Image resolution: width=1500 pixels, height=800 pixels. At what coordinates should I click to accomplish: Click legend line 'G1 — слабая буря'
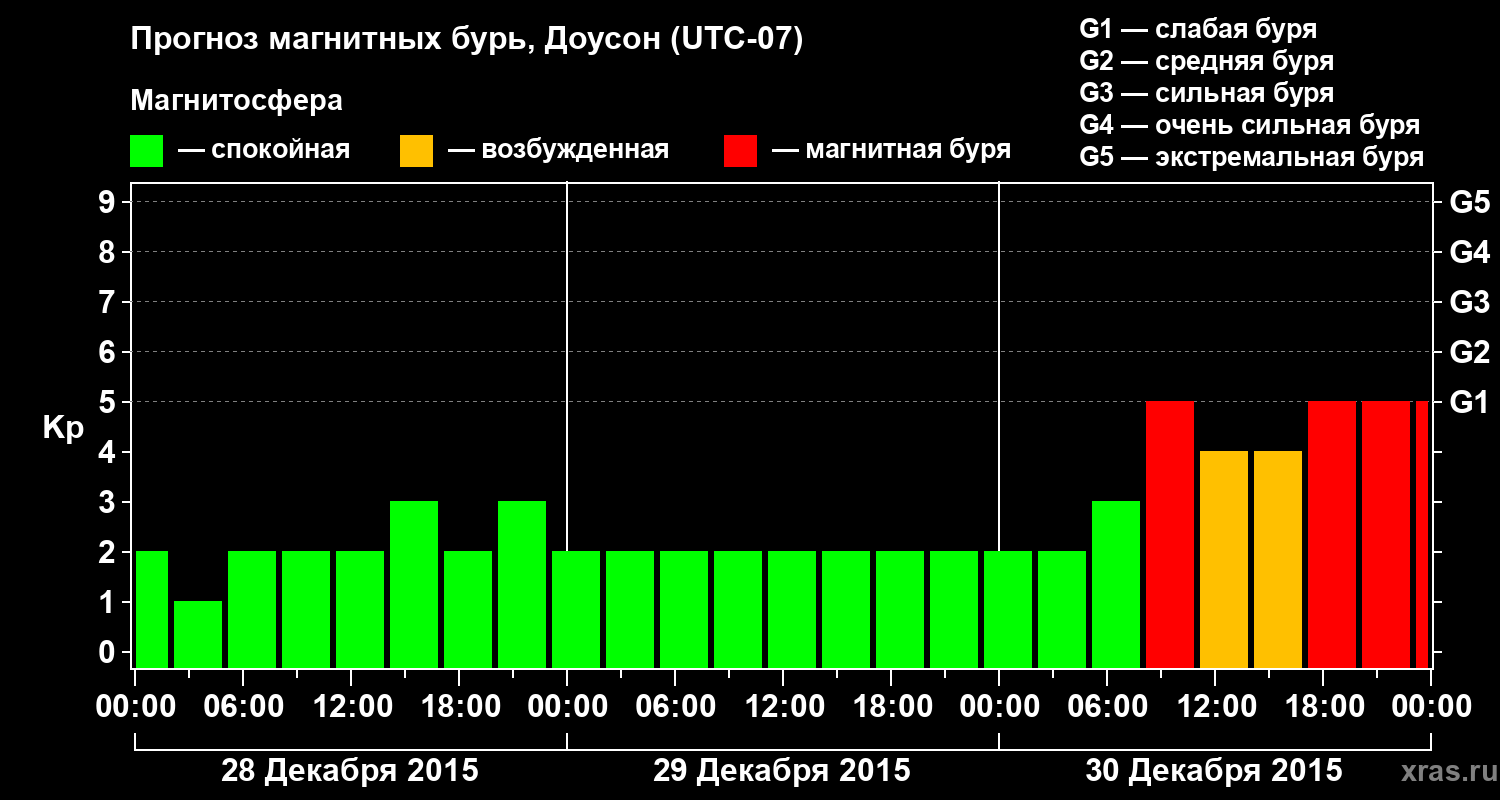(x=1198, y=29)
